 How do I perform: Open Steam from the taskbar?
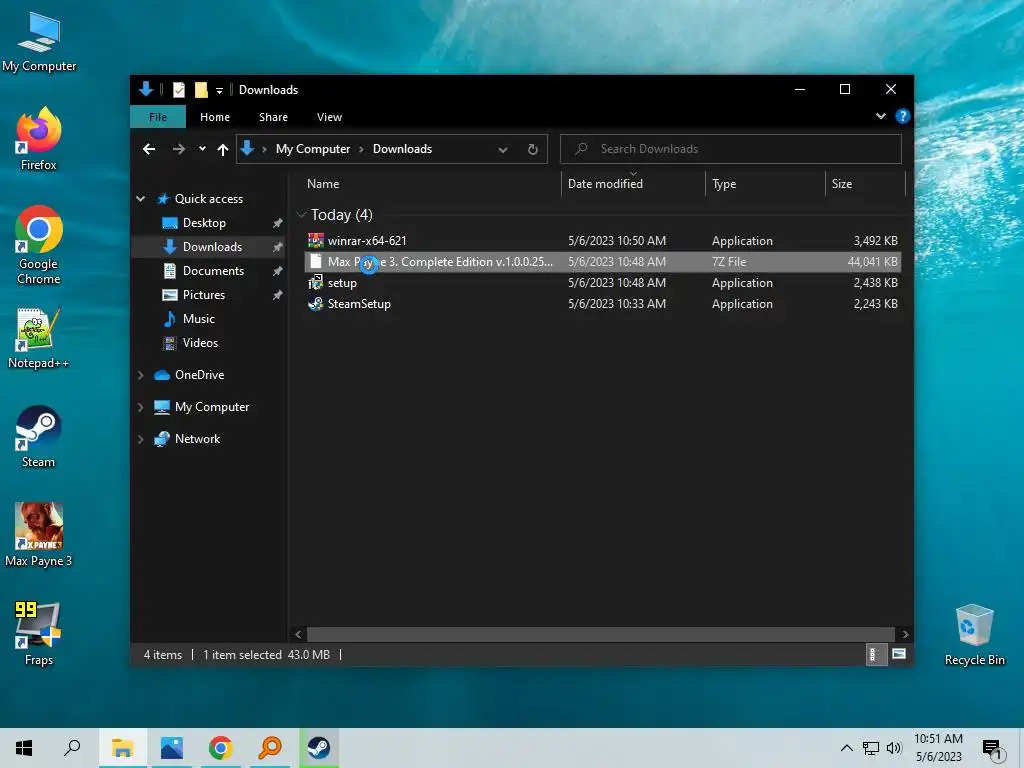click(319, 748)
